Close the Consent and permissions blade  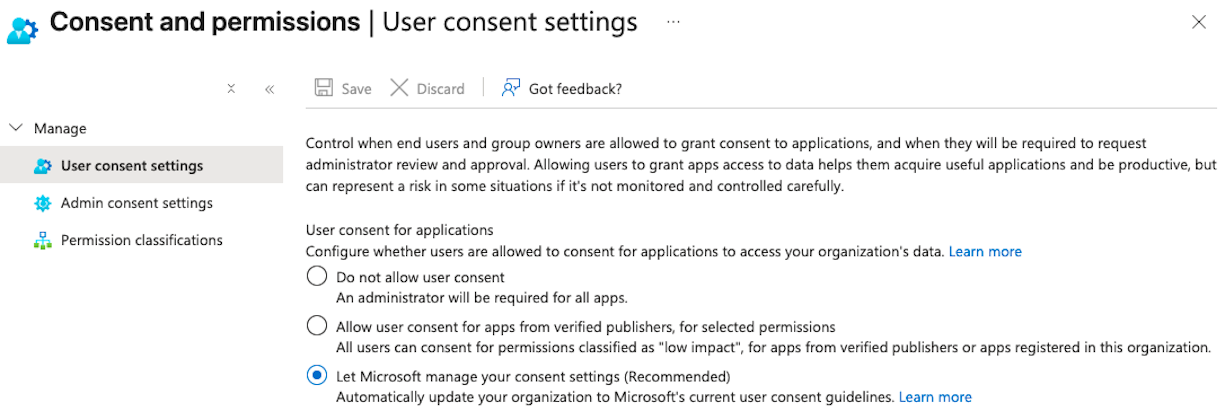(x=1198, y=22)
